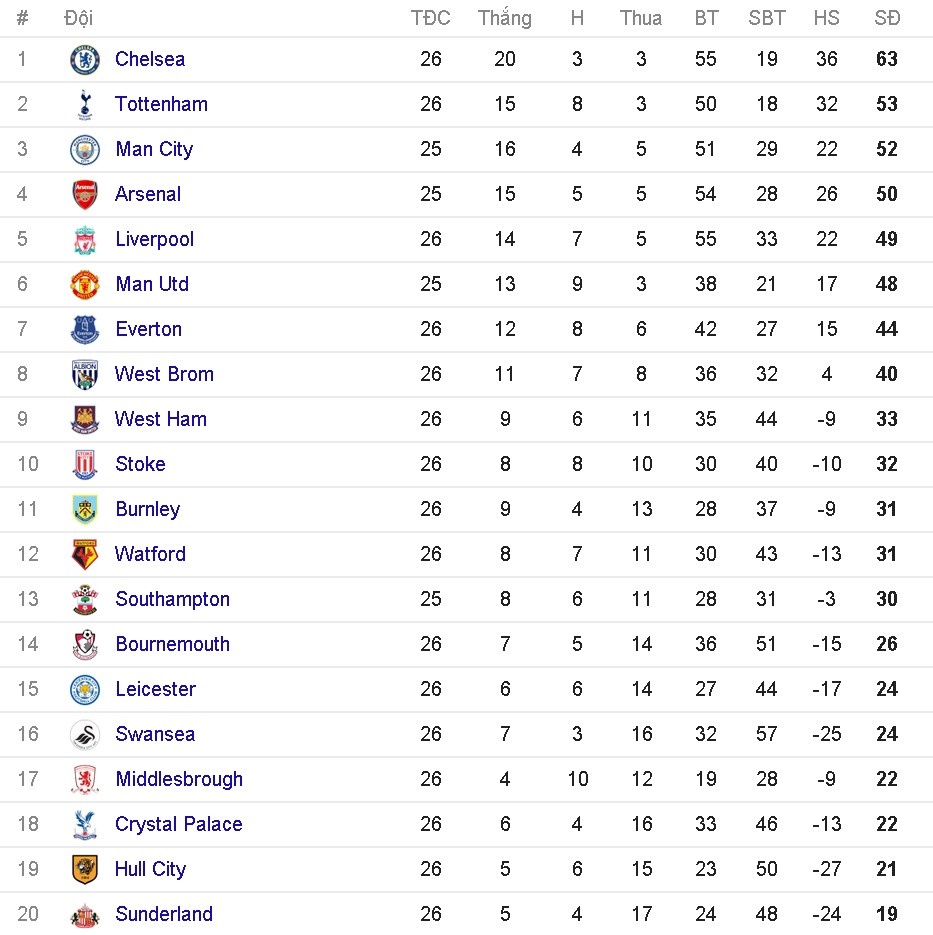The width and height of the screenshot is (933, 935).
Task: Click the 'Đội' team column header
Action: click(x=78, y=18)
